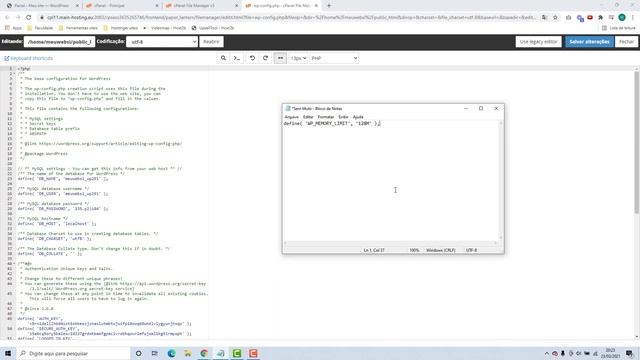Open Google Chrome from the taskbar

coord(204,353)
